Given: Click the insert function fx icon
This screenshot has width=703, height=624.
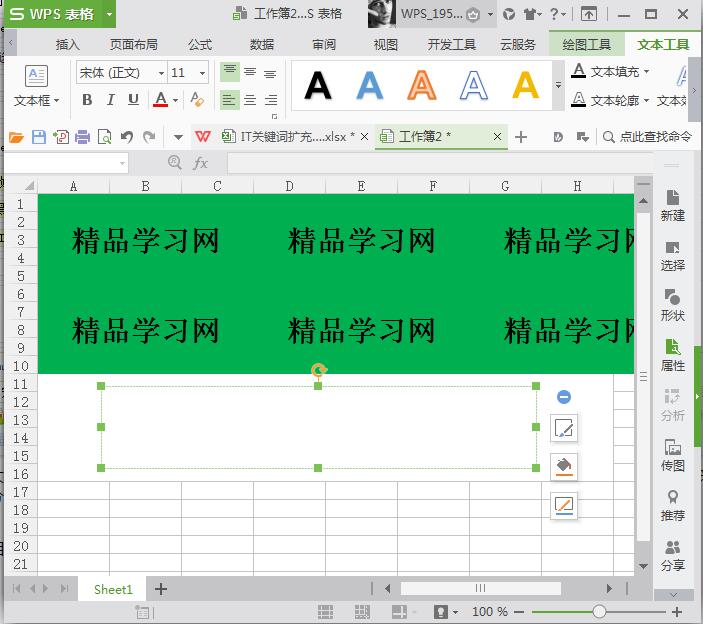Looking at the screenshot, I should click(200, 163).
